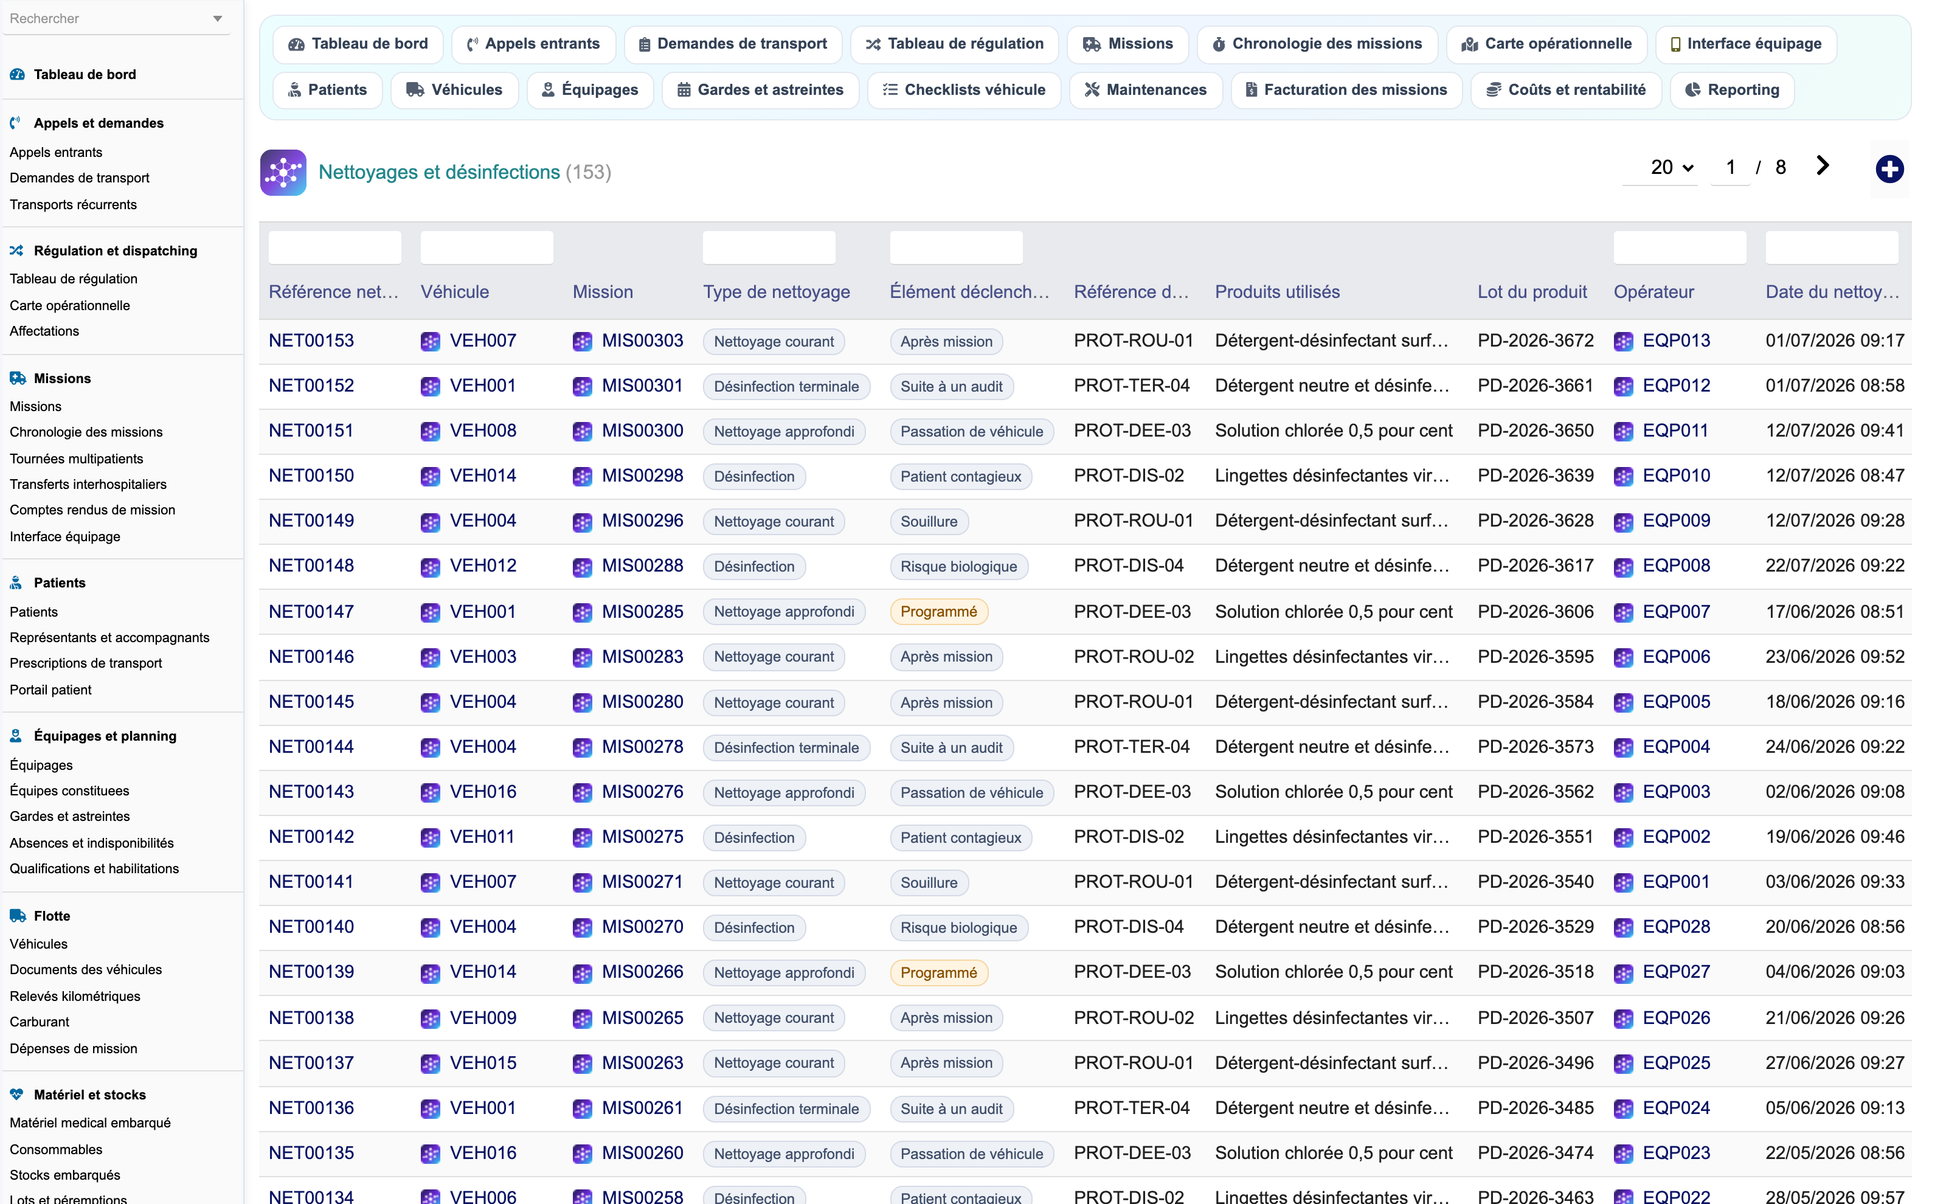Click Équipages et planning person icon
Screen dimensions: 1946x1204
click(x=17, y=736)
